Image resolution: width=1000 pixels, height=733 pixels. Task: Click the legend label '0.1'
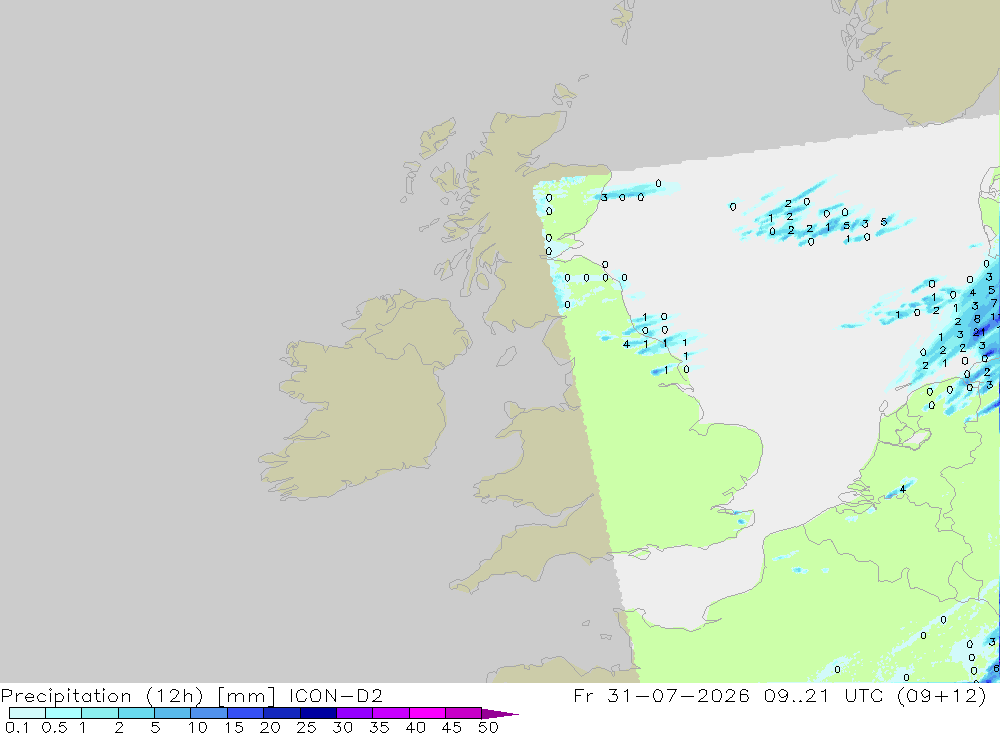click(17, 727)
